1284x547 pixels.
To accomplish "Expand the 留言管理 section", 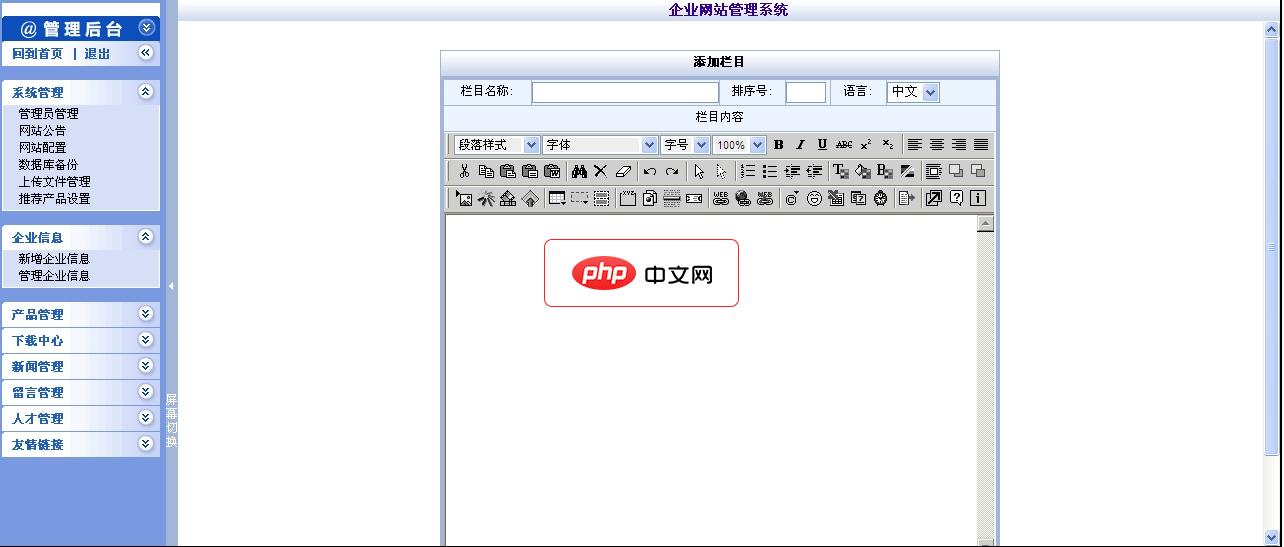I will point(145,391).
